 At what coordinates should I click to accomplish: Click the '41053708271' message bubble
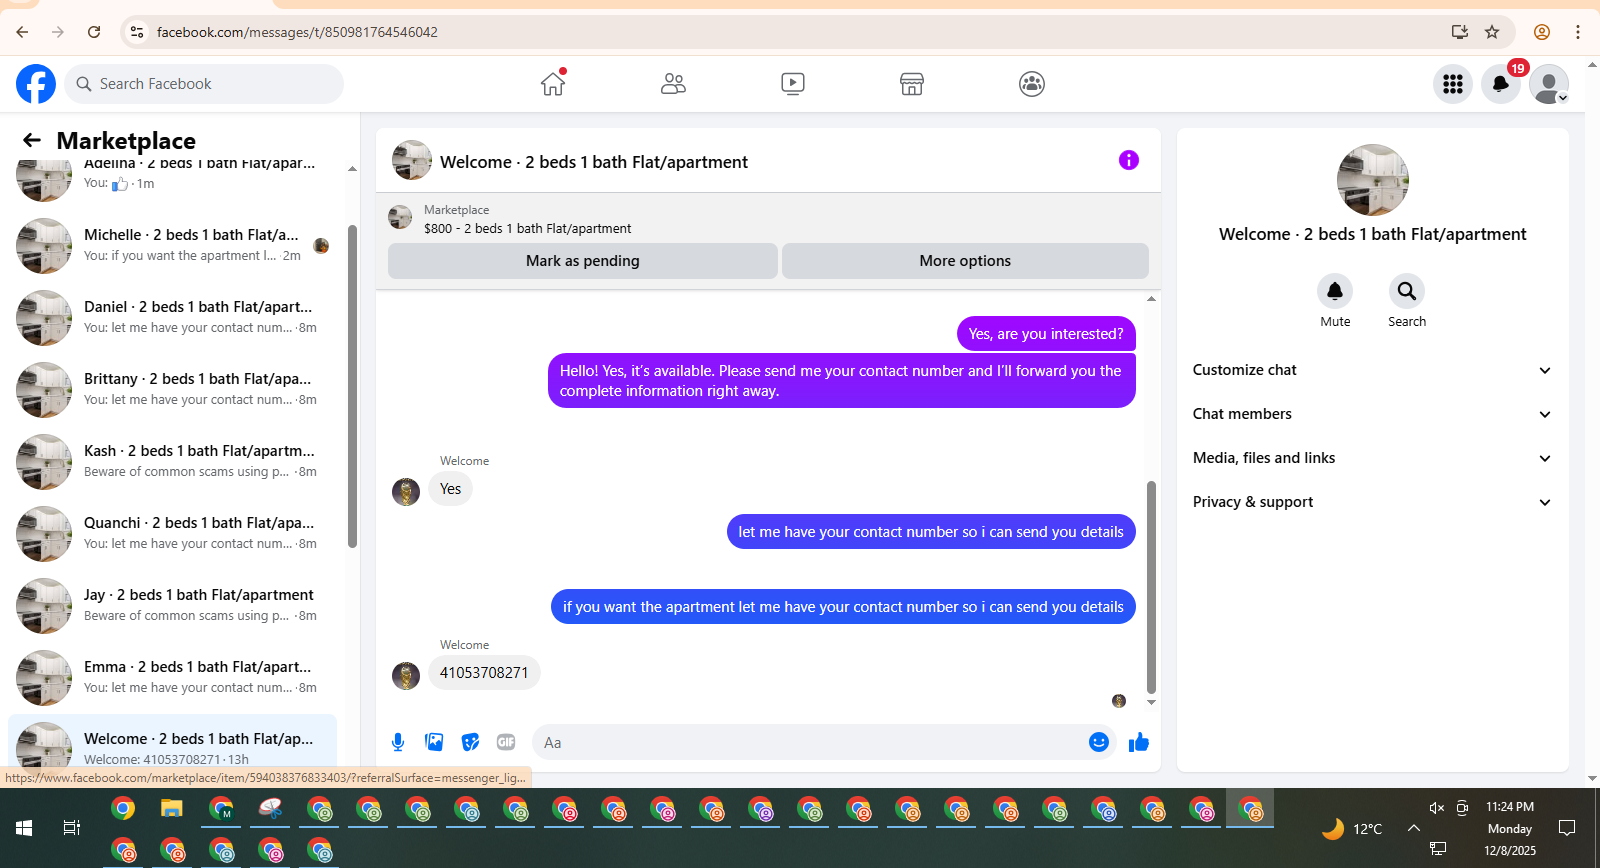pyautogui.click(x=484, y=673)
